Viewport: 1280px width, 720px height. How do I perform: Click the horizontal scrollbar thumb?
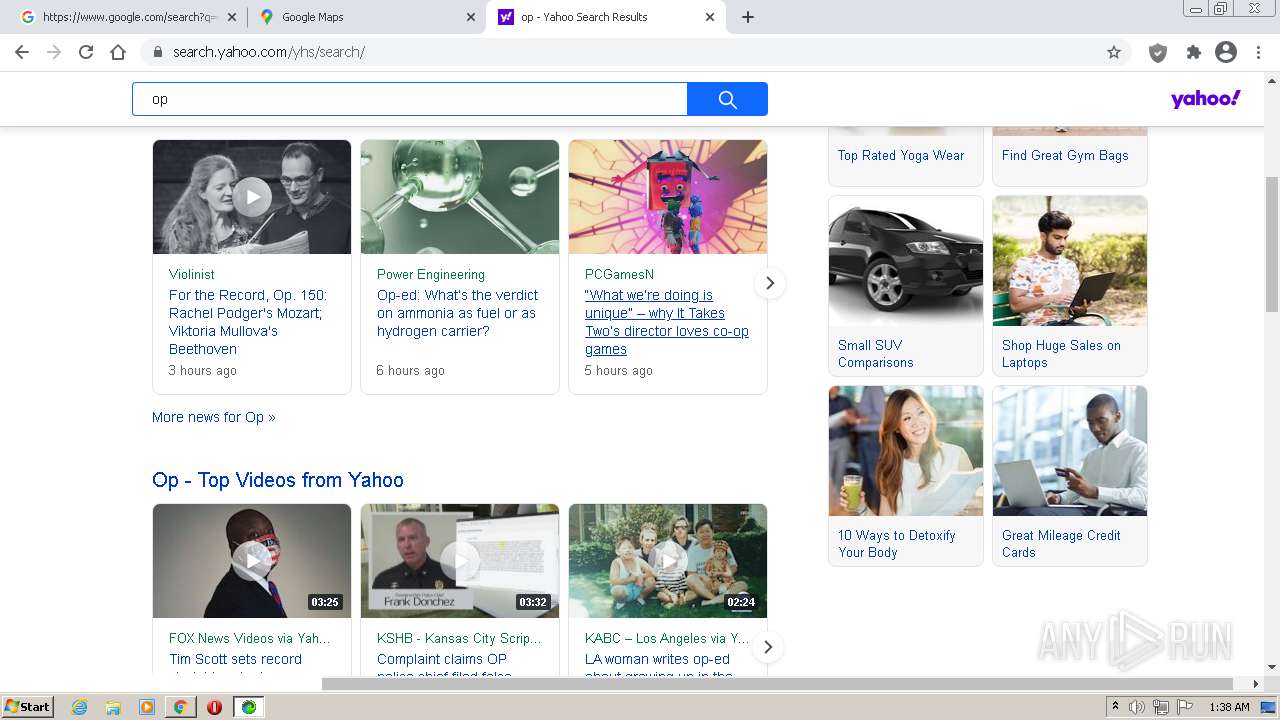(x=777, y=684)
